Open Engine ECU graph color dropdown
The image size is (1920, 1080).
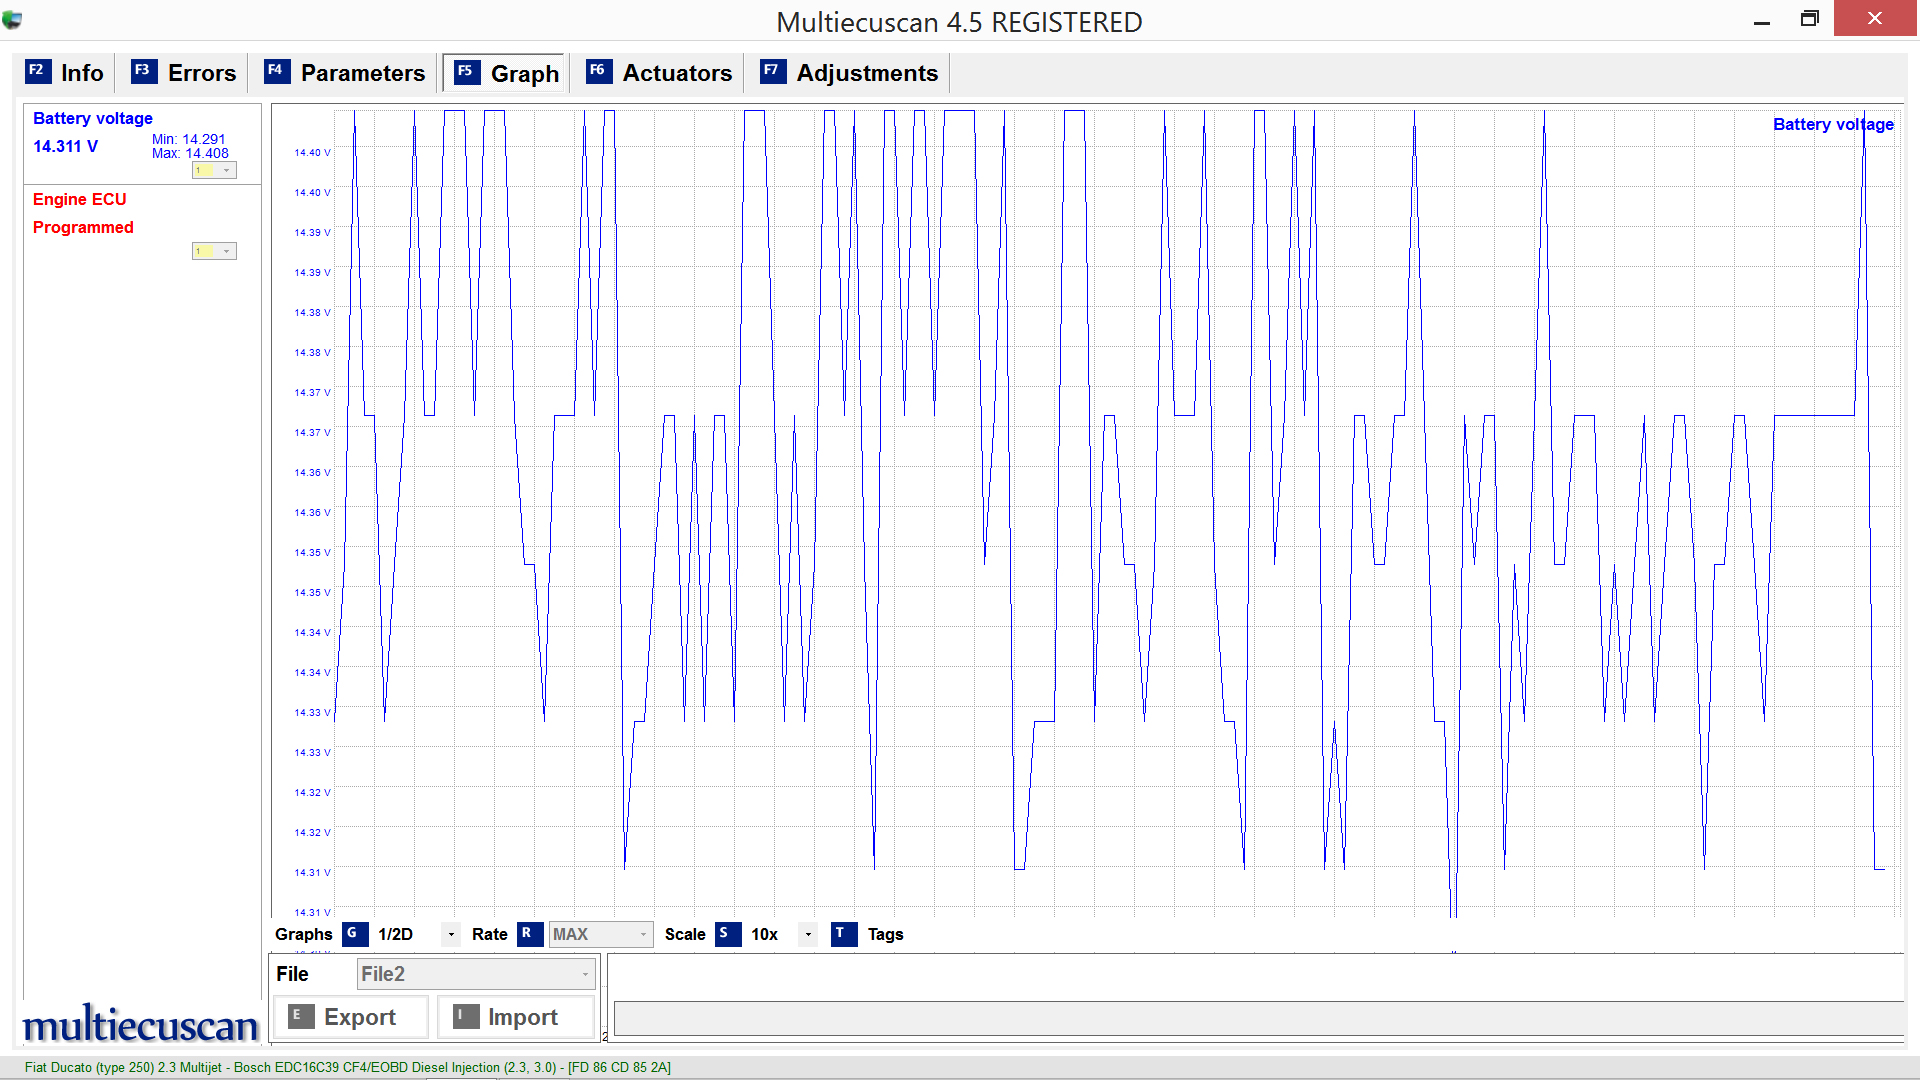(214, 251)
